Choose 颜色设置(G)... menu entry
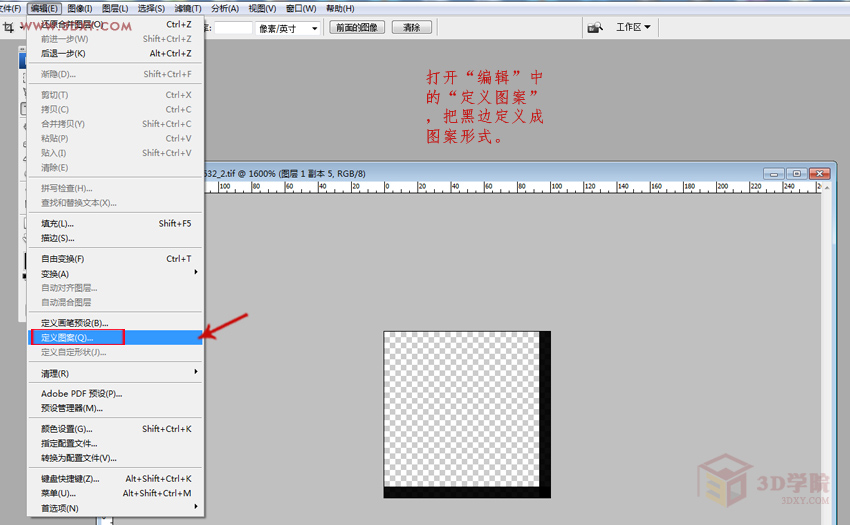The height and width of the screenshot is (525, 850). pyautogui.click(x=115, y=429)
